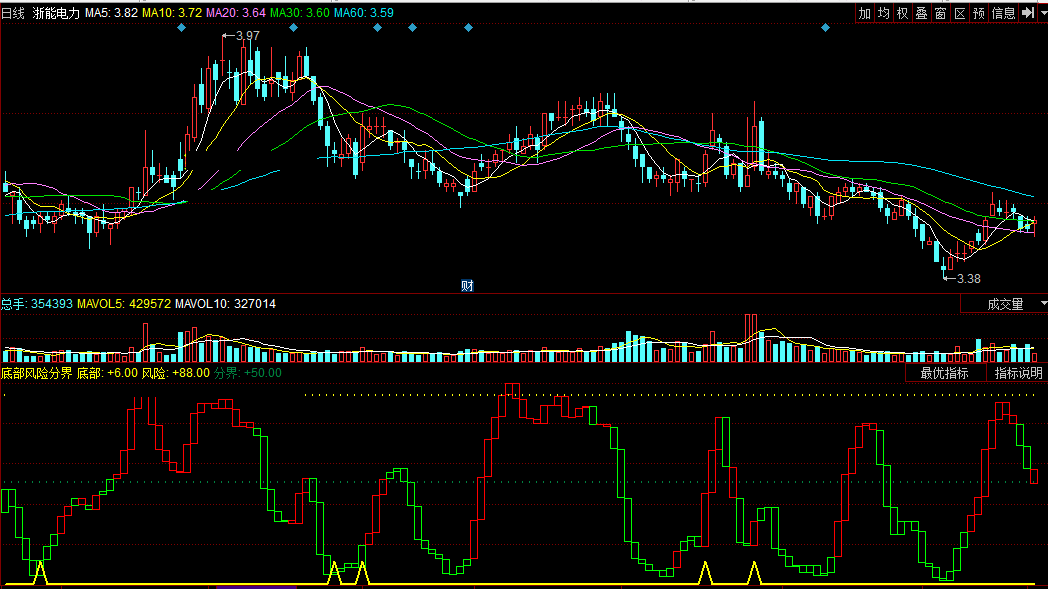1048x589 pixels.
Task: Click the MAVOL5: 429572 label
Action: click(x=124, y=304)
